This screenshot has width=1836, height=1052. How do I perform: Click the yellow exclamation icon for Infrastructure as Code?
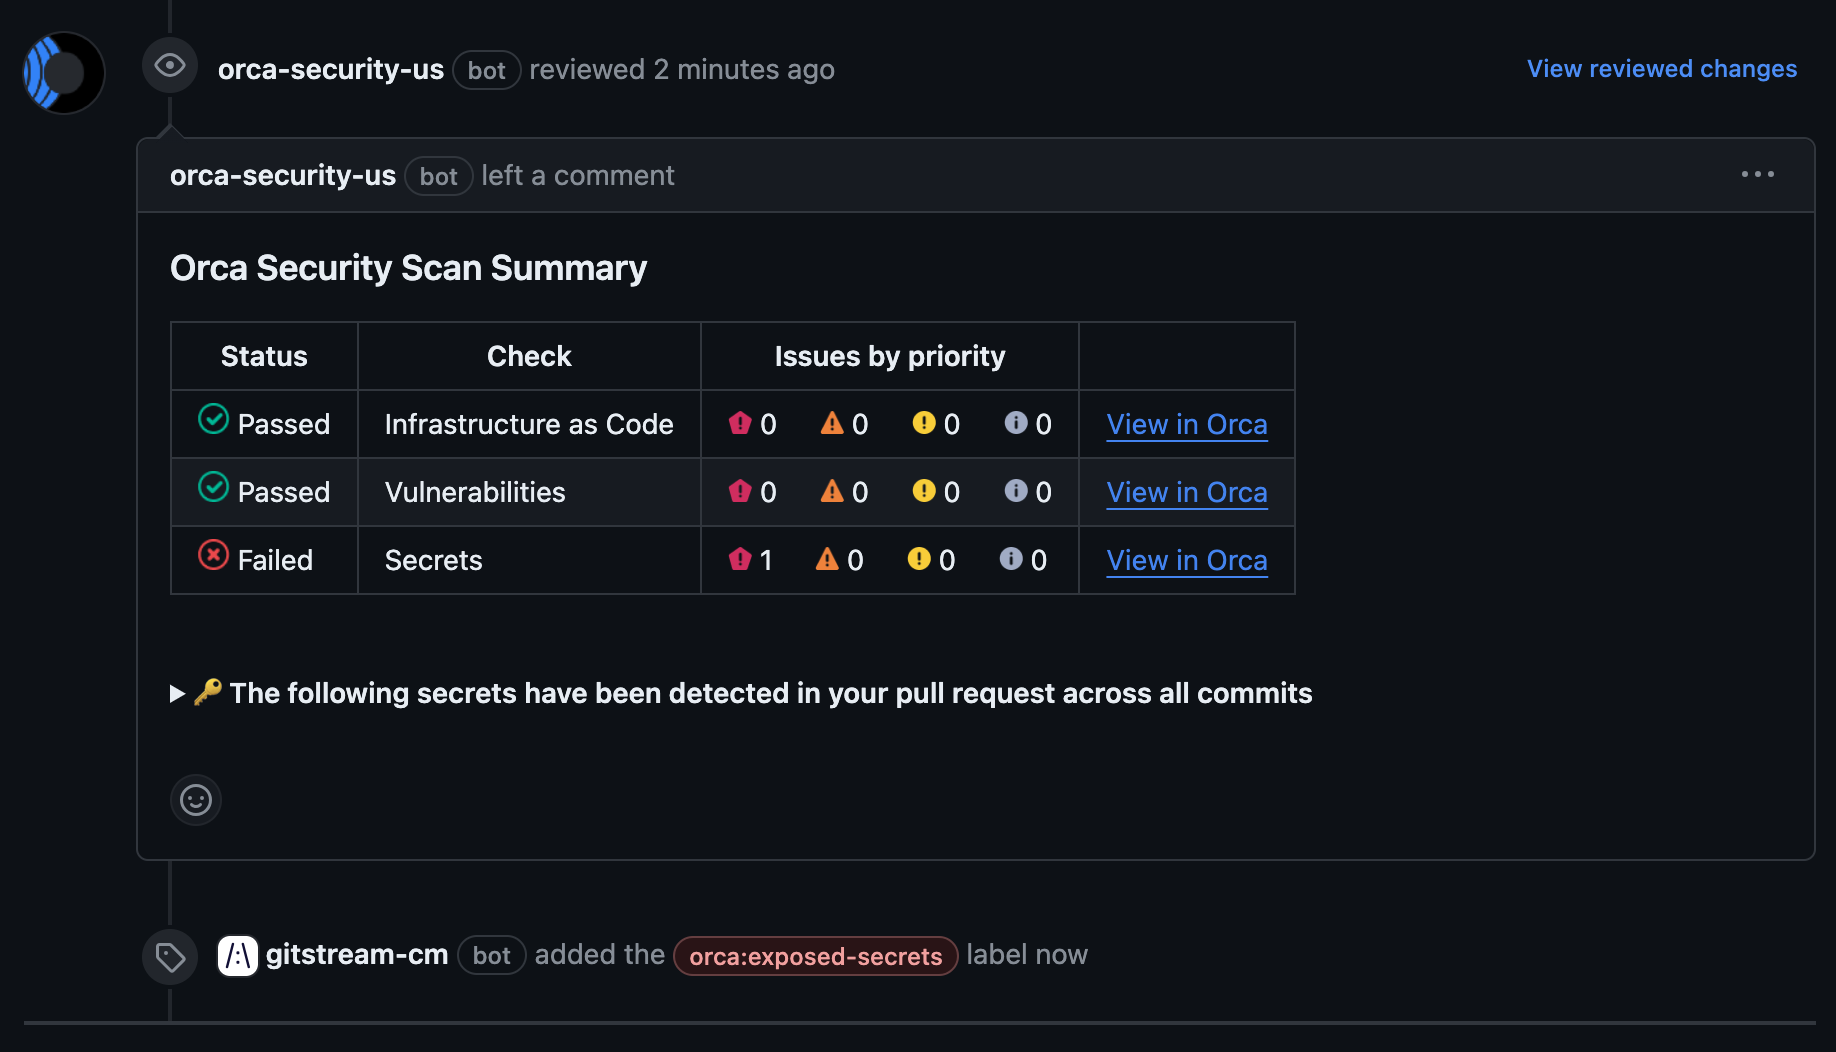(922, 423)
